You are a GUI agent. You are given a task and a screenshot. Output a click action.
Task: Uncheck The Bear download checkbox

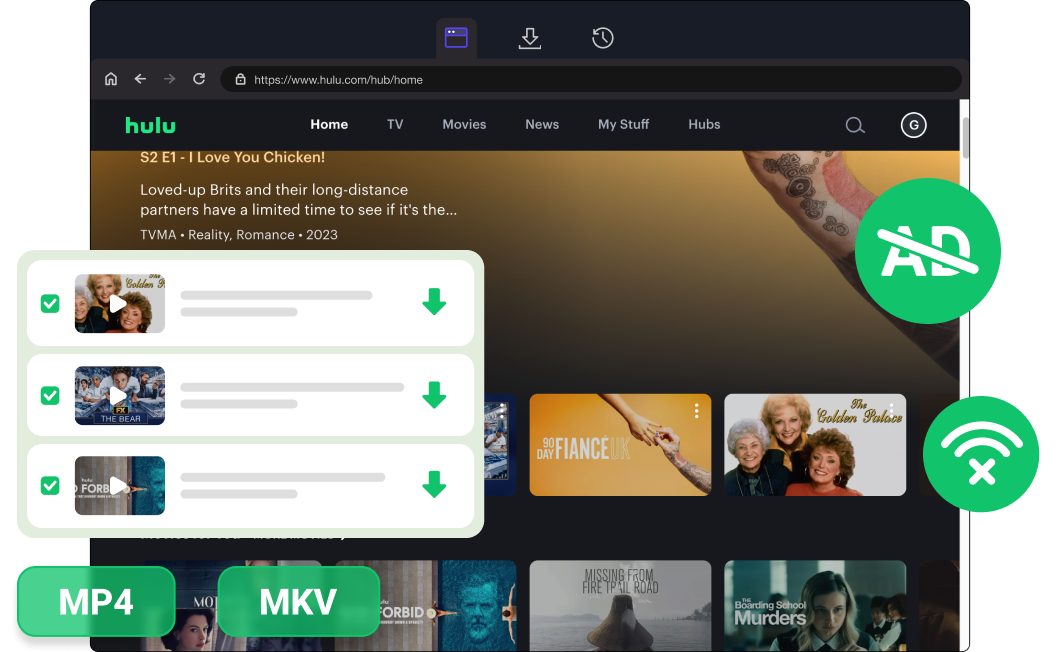(x=50, y=395)
